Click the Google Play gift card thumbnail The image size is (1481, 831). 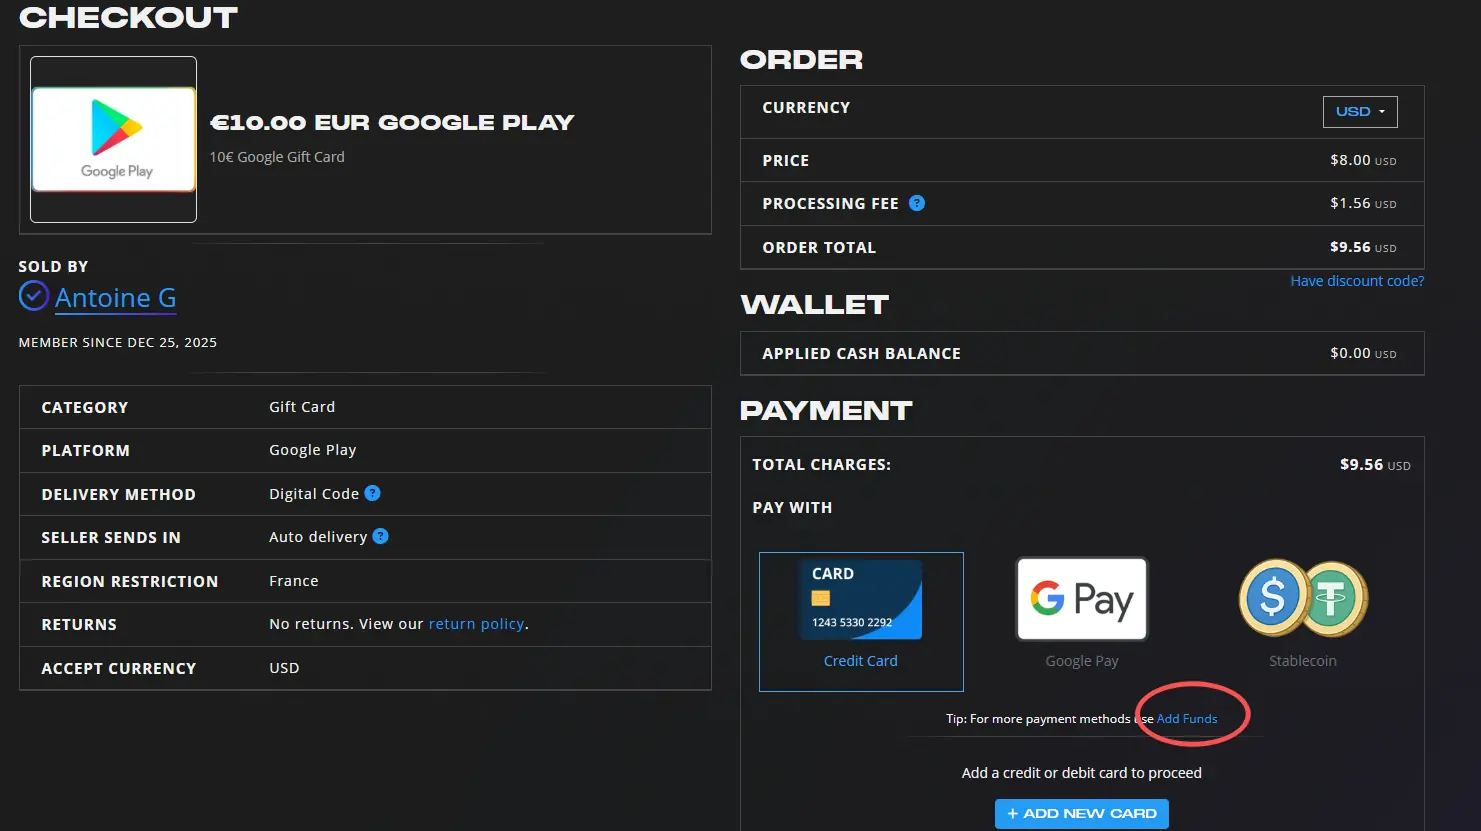[113, 139]
